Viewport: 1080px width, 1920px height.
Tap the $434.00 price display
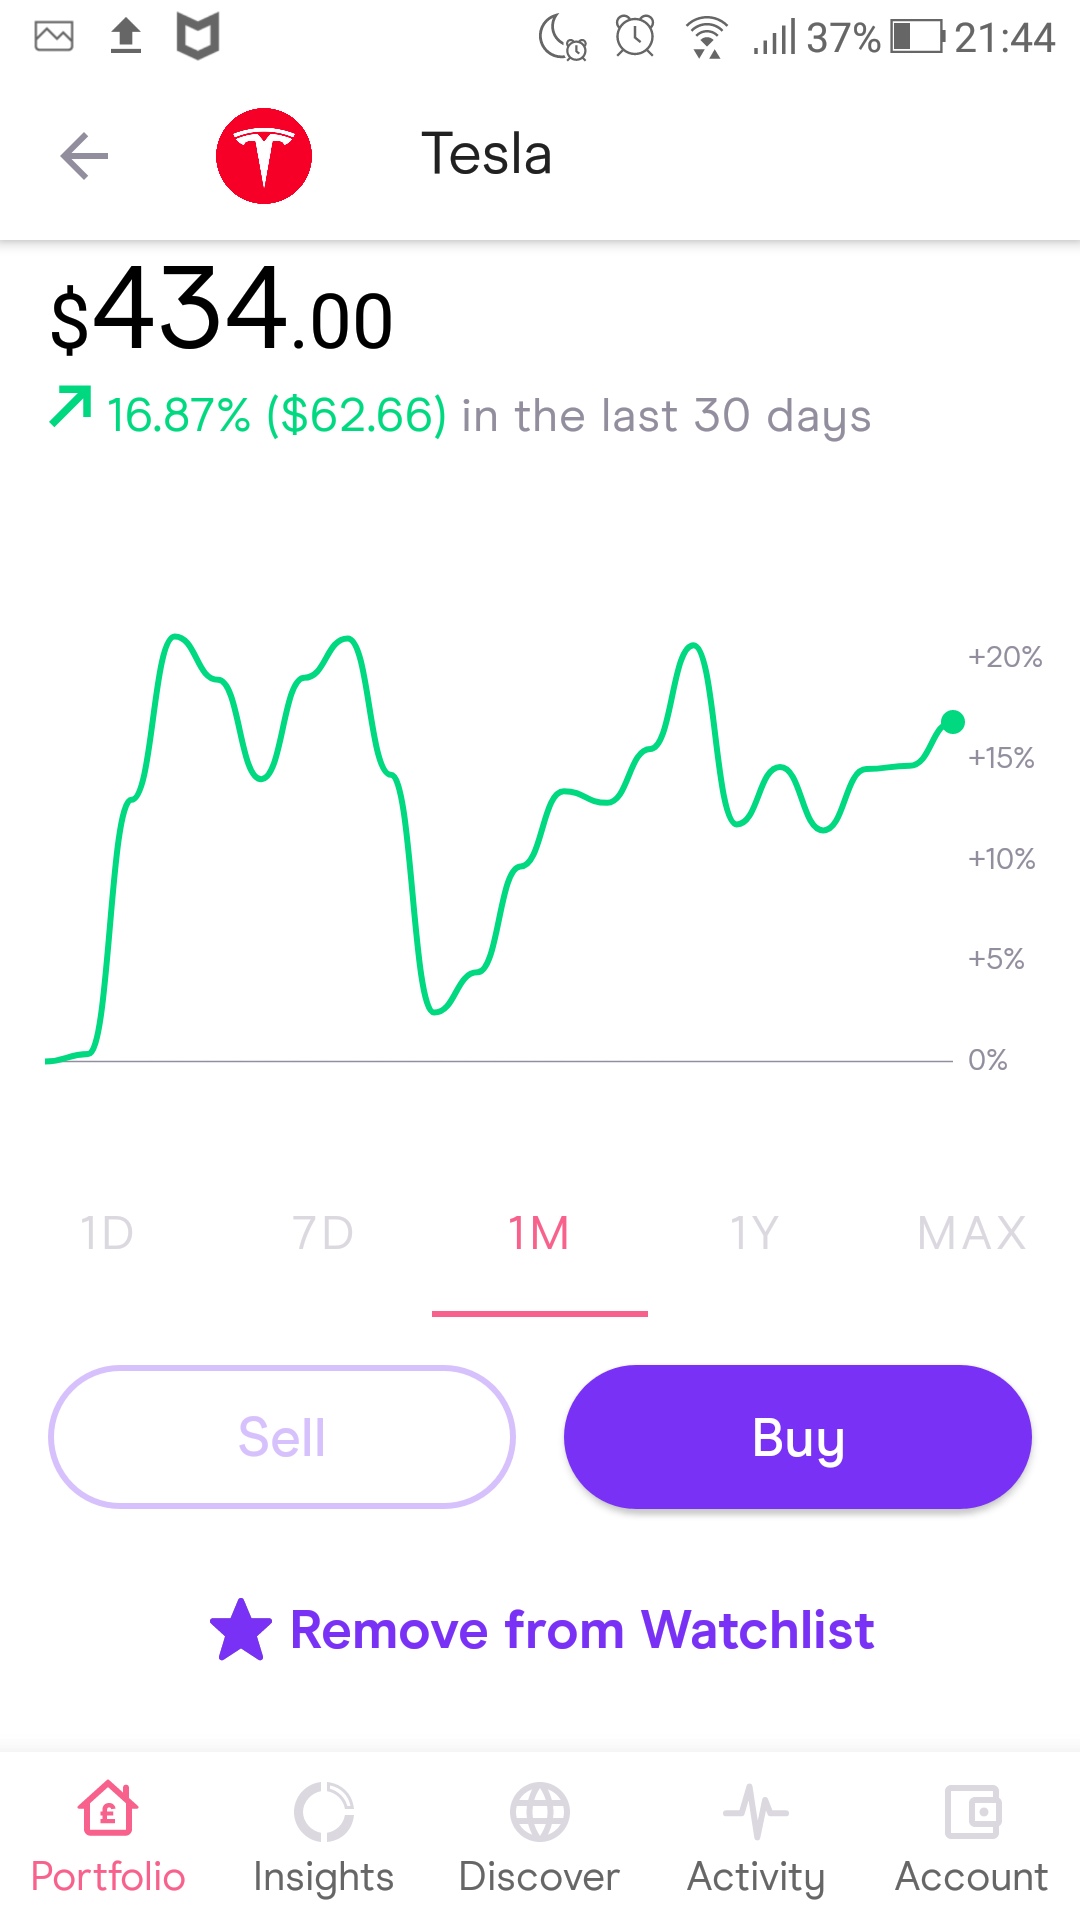222,310
